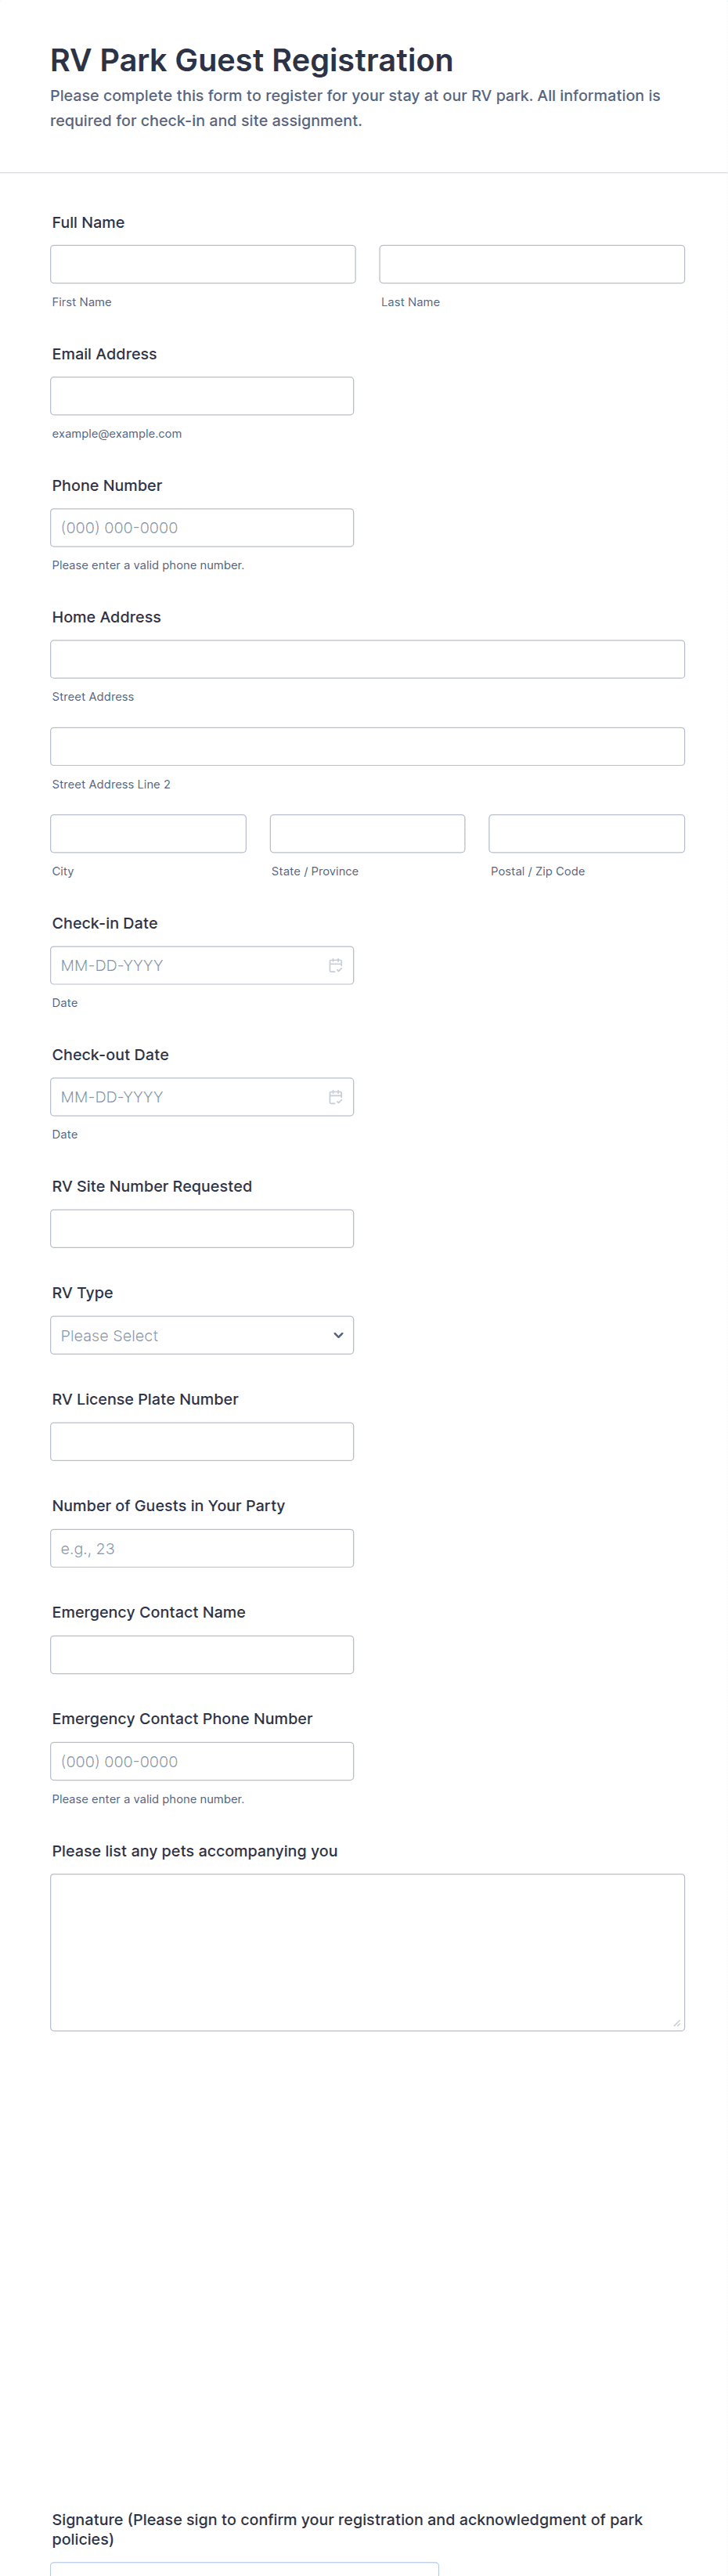This screenshot has width=728, height=2576.
Task: Focus the City input field
Action: point(148,833)
